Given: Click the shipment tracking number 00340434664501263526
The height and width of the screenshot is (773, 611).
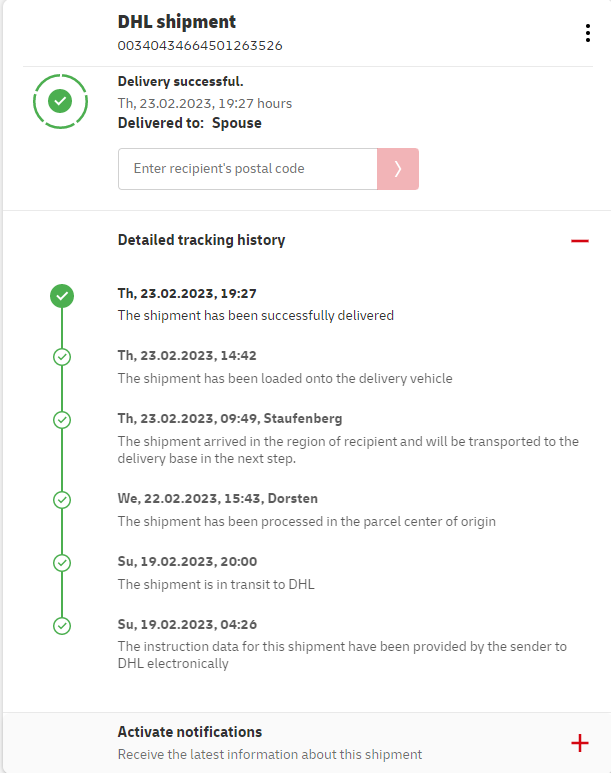Looking at the screenshot, I should point(200,45).
